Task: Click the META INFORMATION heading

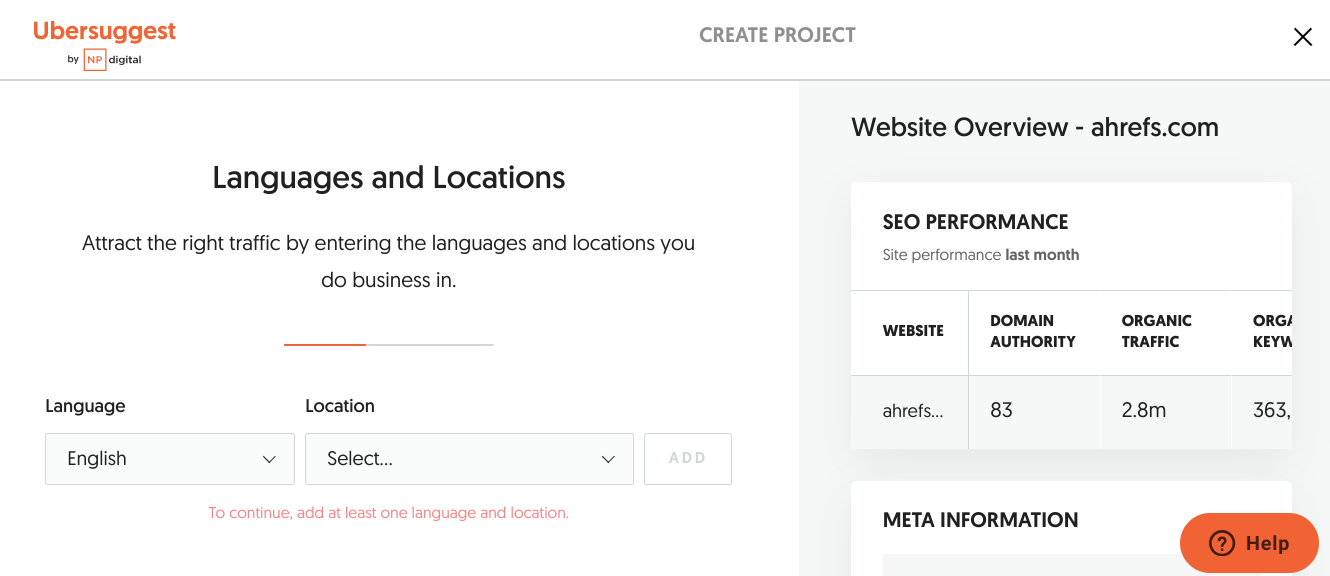Action: point(981,520)
